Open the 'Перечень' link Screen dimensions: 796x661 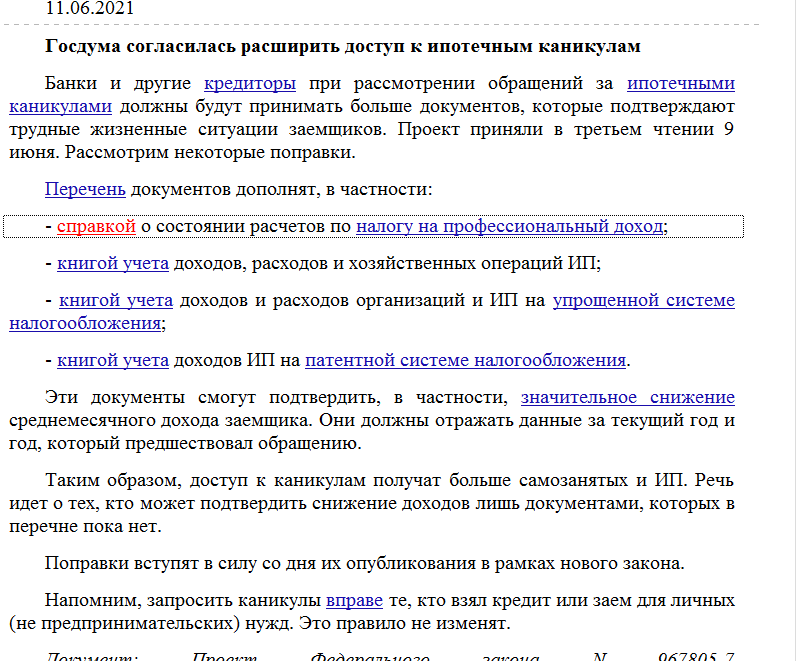point(85,189)
